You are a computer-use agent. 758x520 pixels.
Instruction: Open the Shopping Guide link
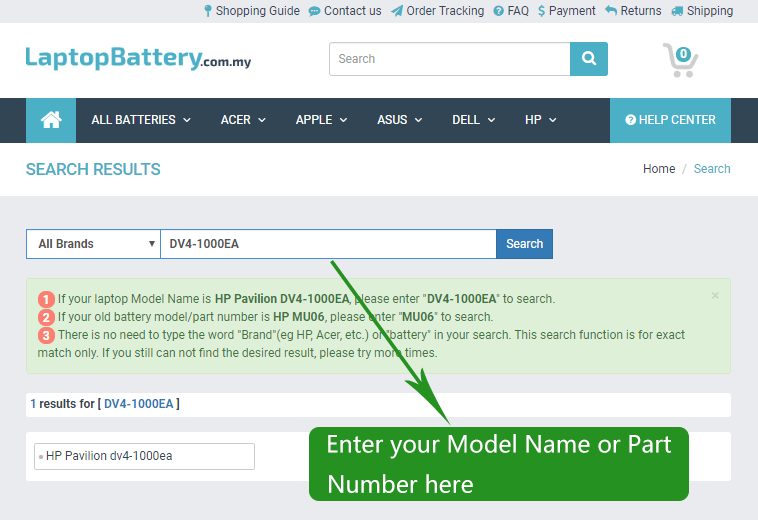pyautogui.click(x=251, y=11)
